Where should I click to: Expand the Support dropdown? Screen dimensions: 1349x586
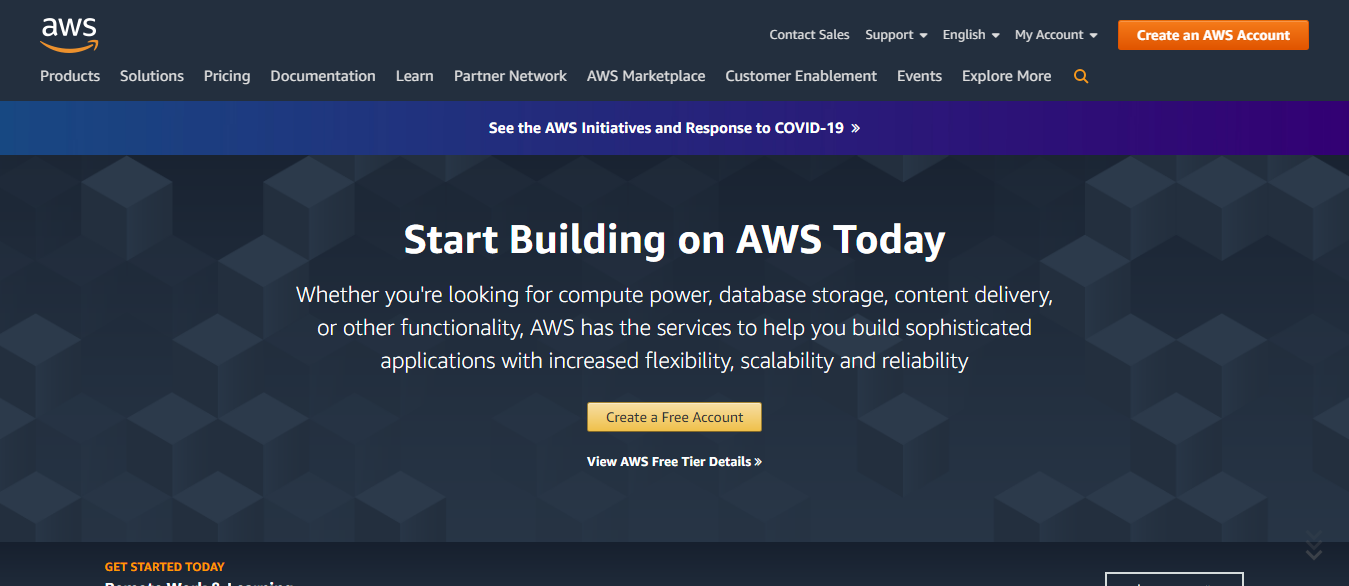896,35
